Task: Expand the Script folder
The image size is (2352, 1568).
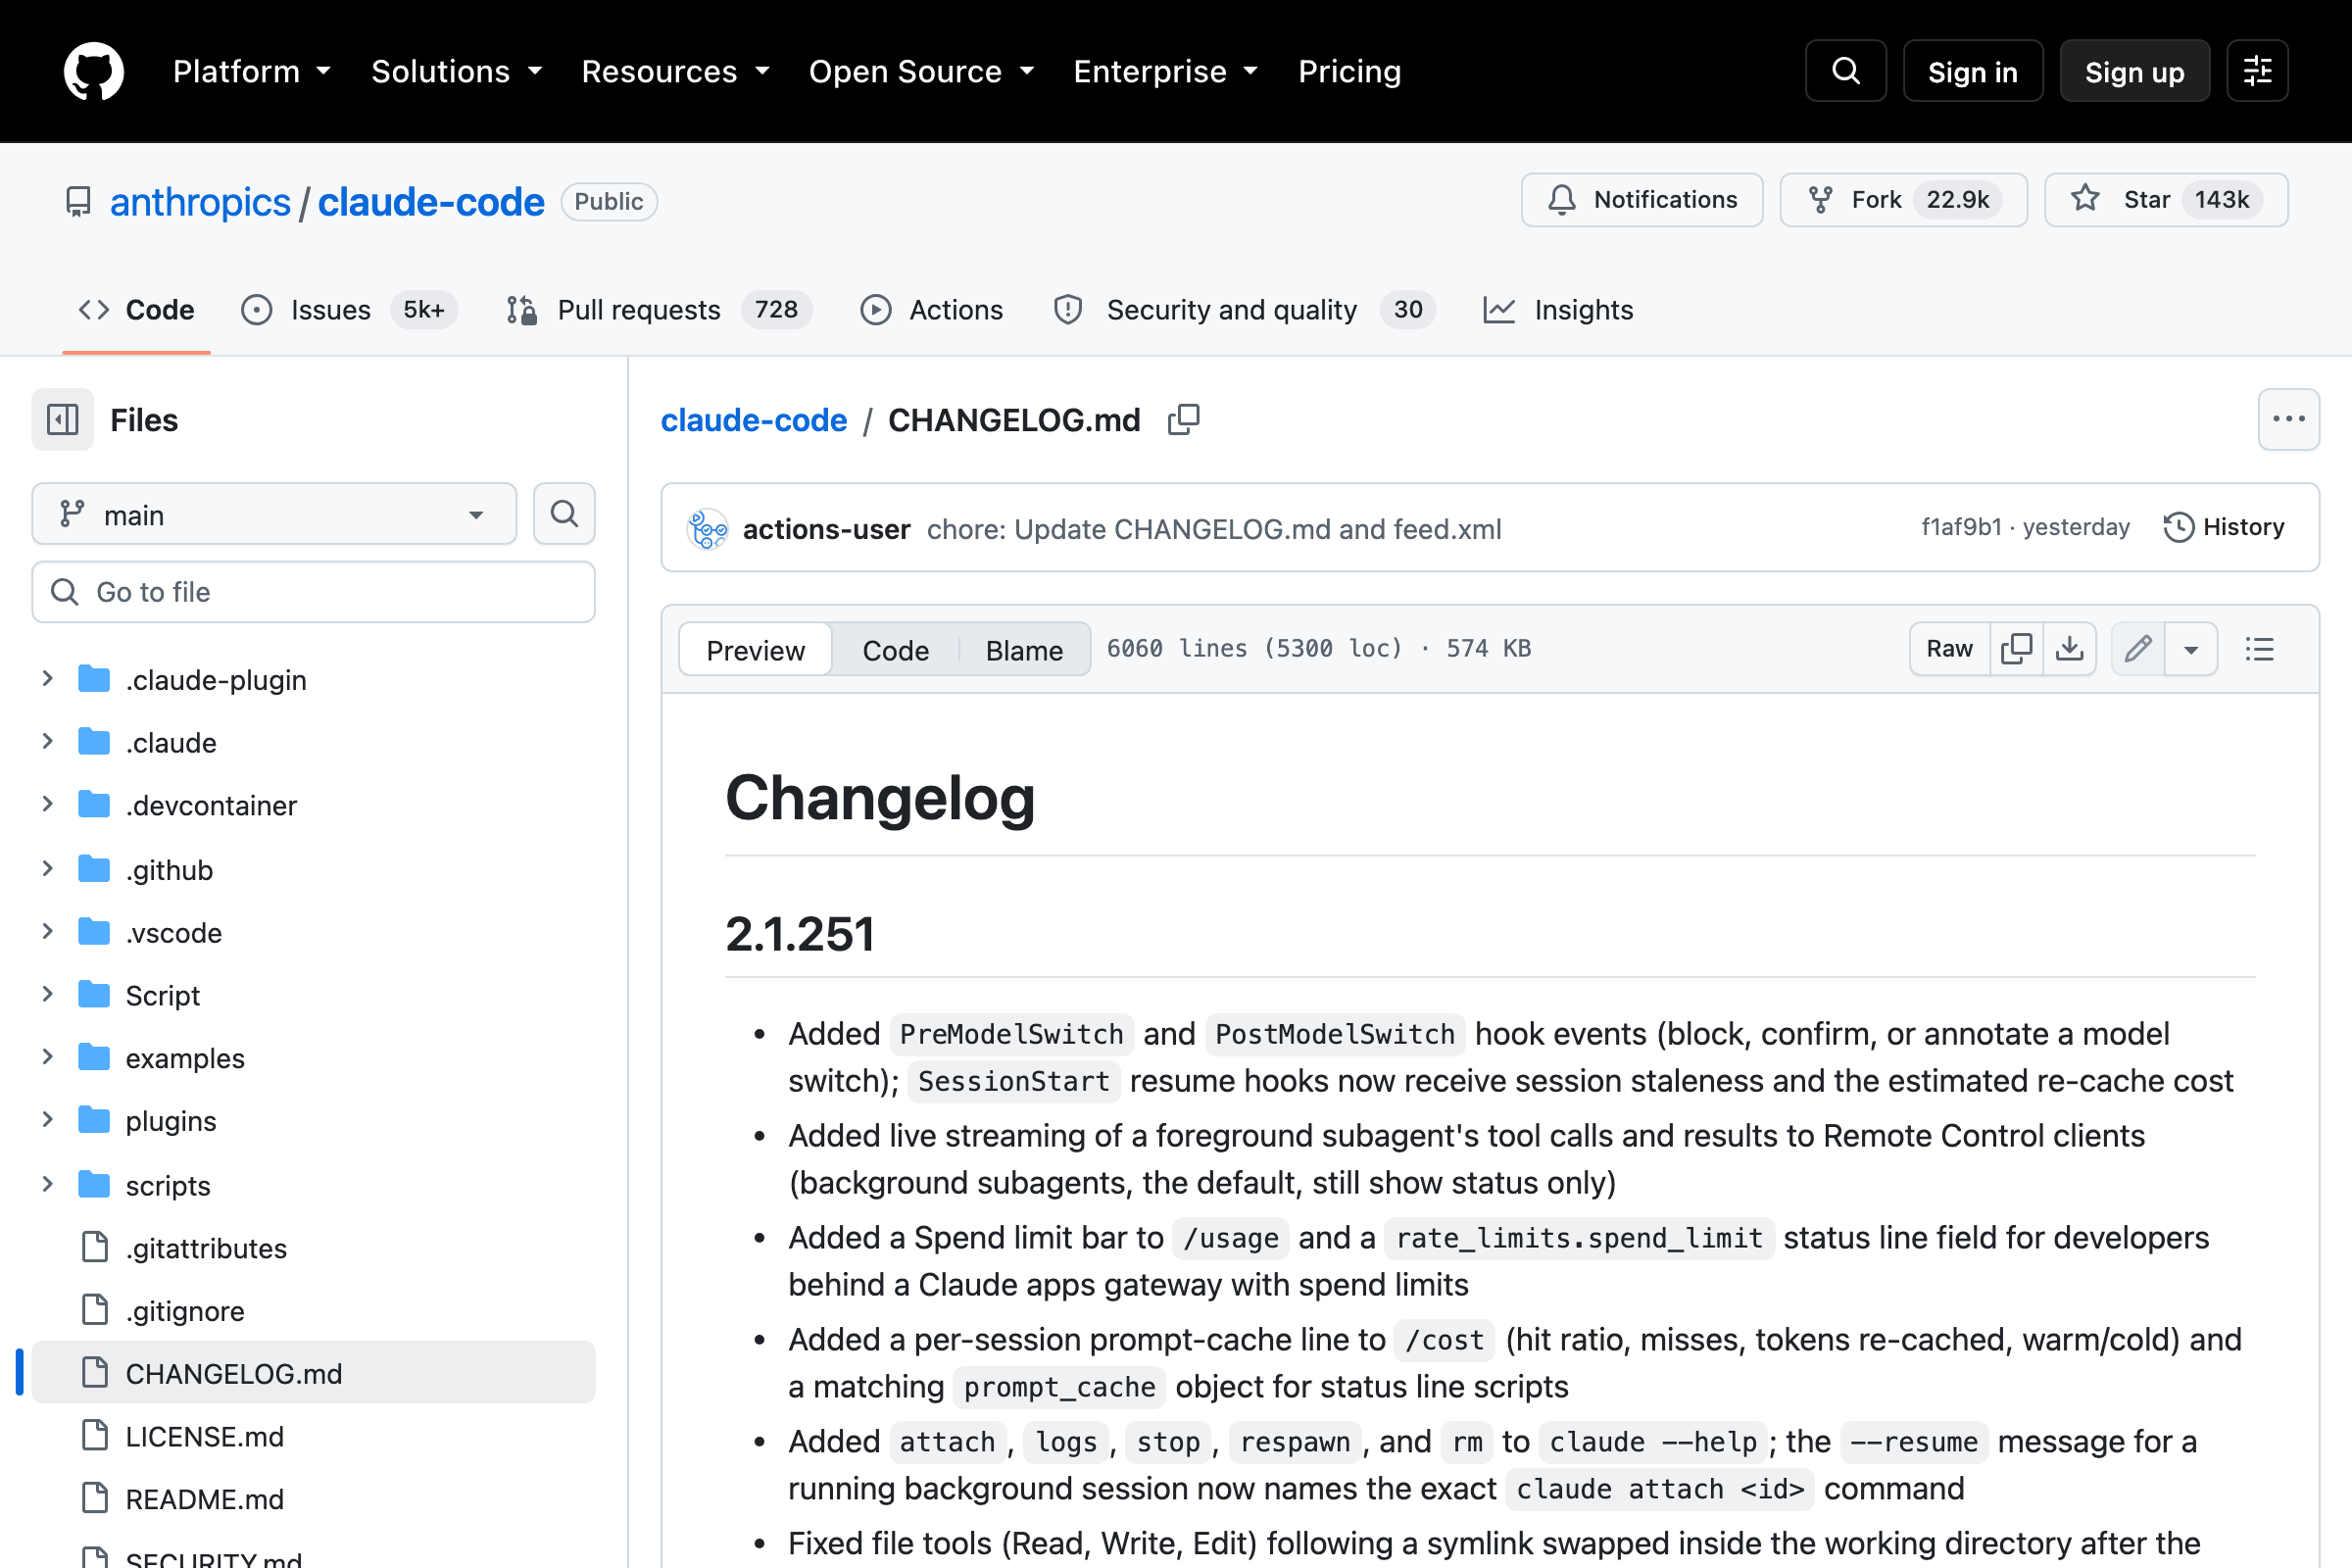Action: [47, 995]
